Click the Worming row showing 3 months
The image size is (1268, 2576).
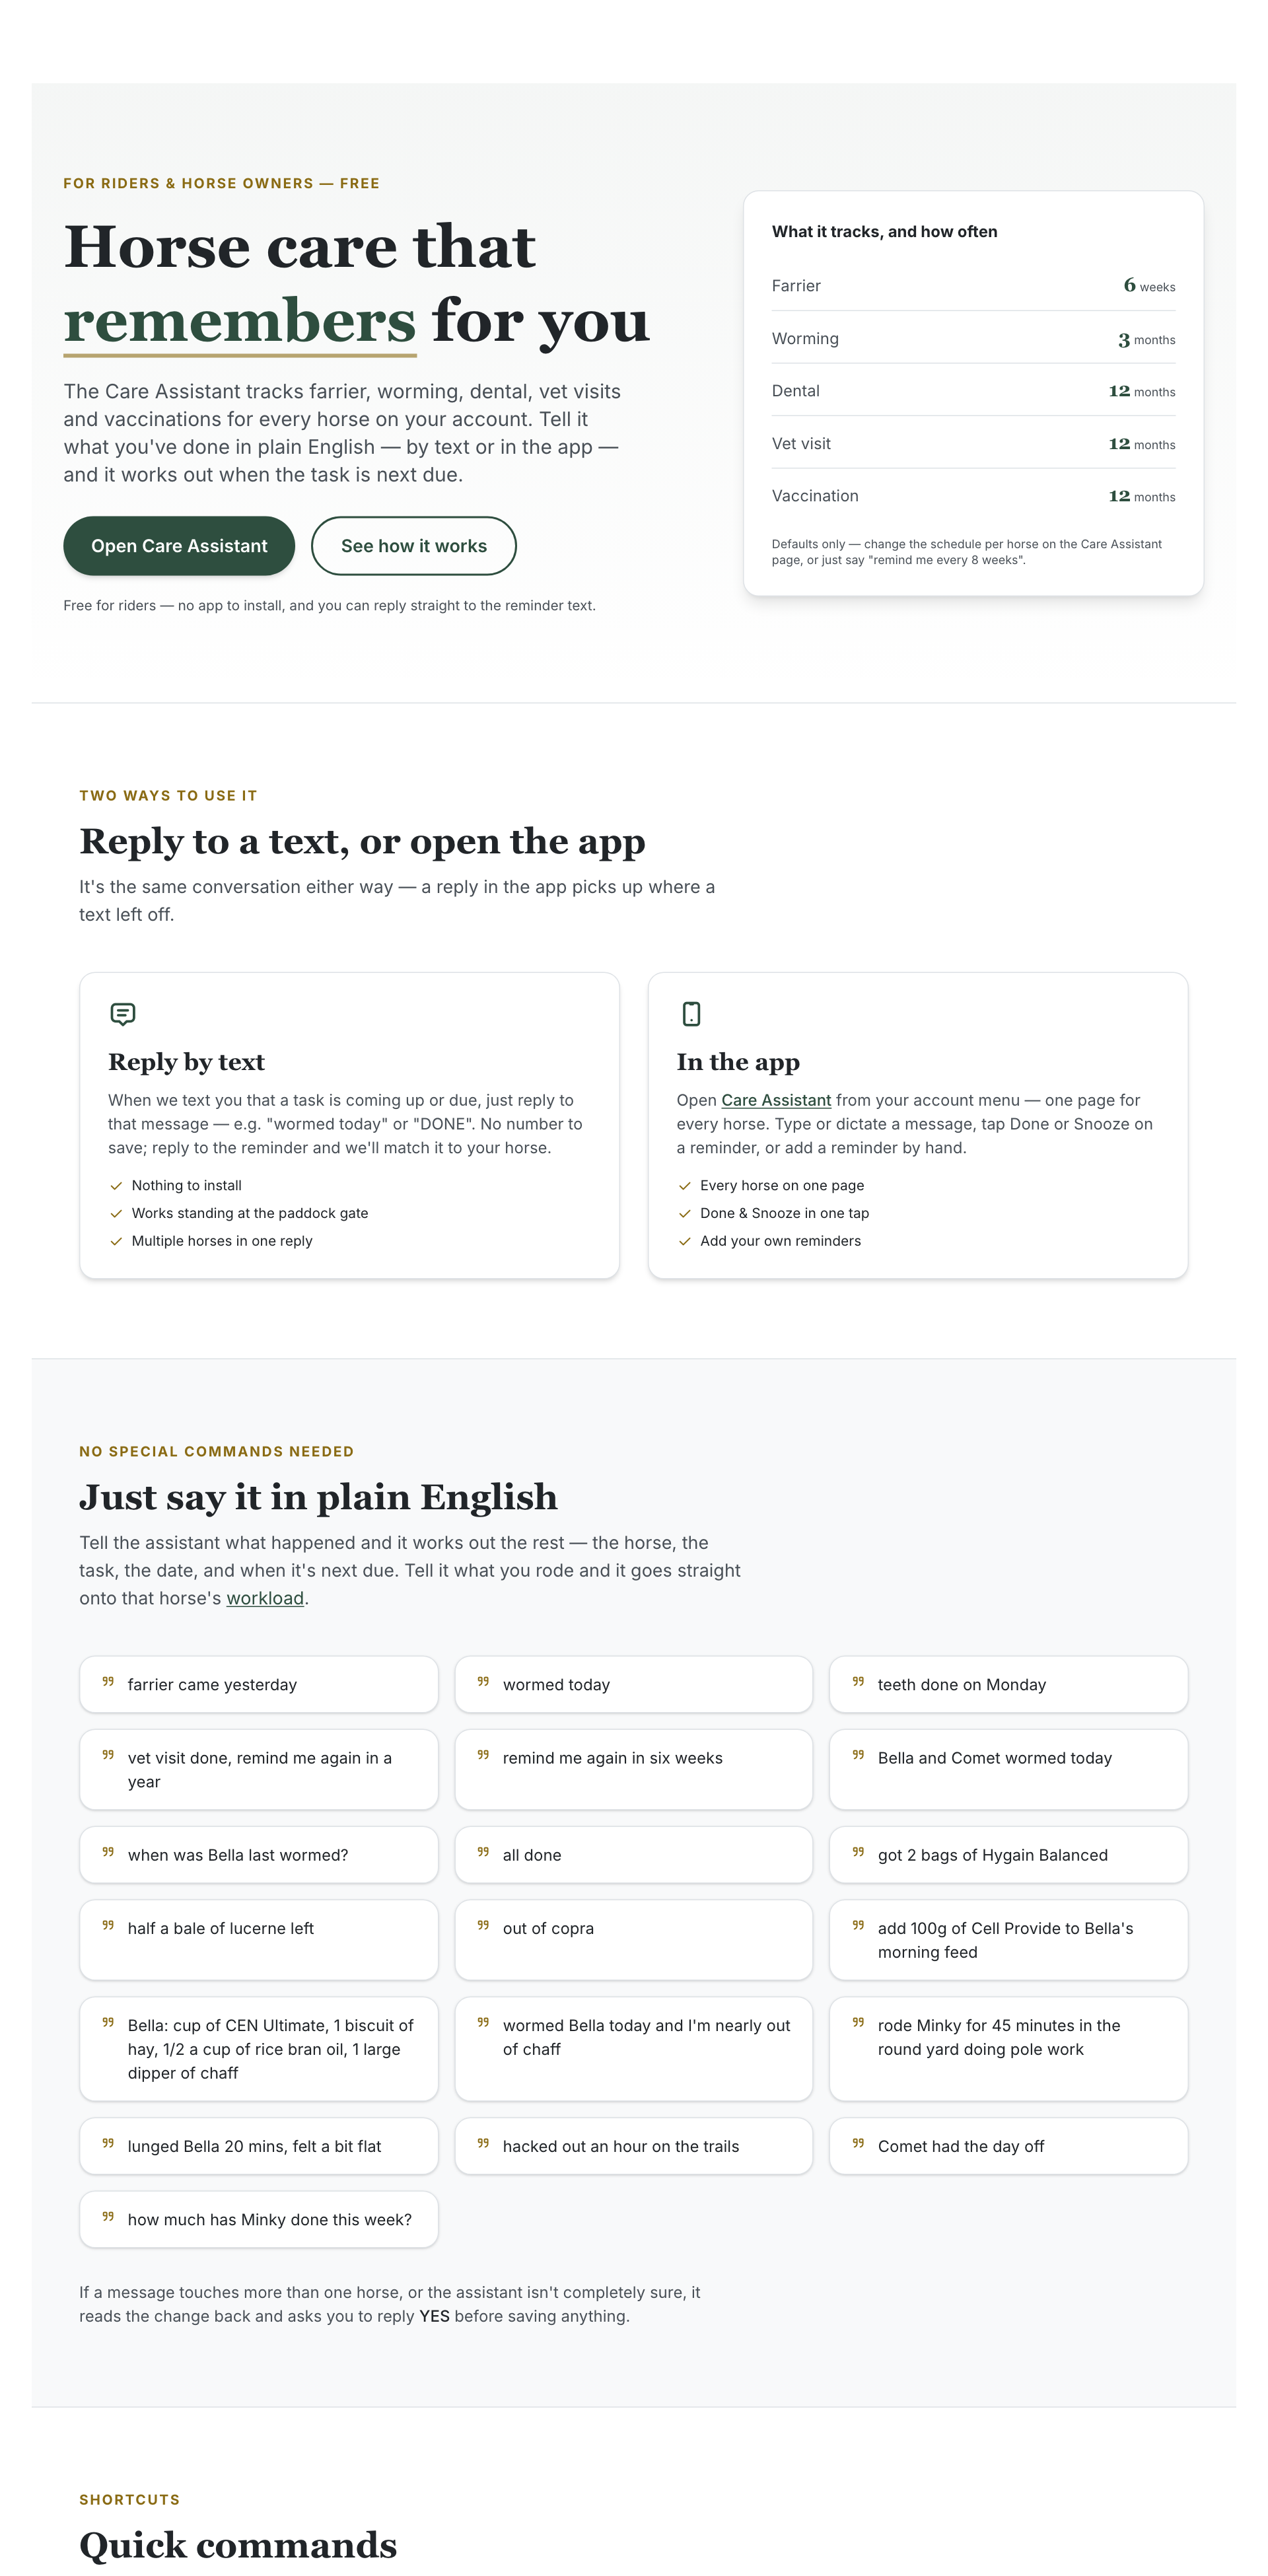(x=973, y=339)
